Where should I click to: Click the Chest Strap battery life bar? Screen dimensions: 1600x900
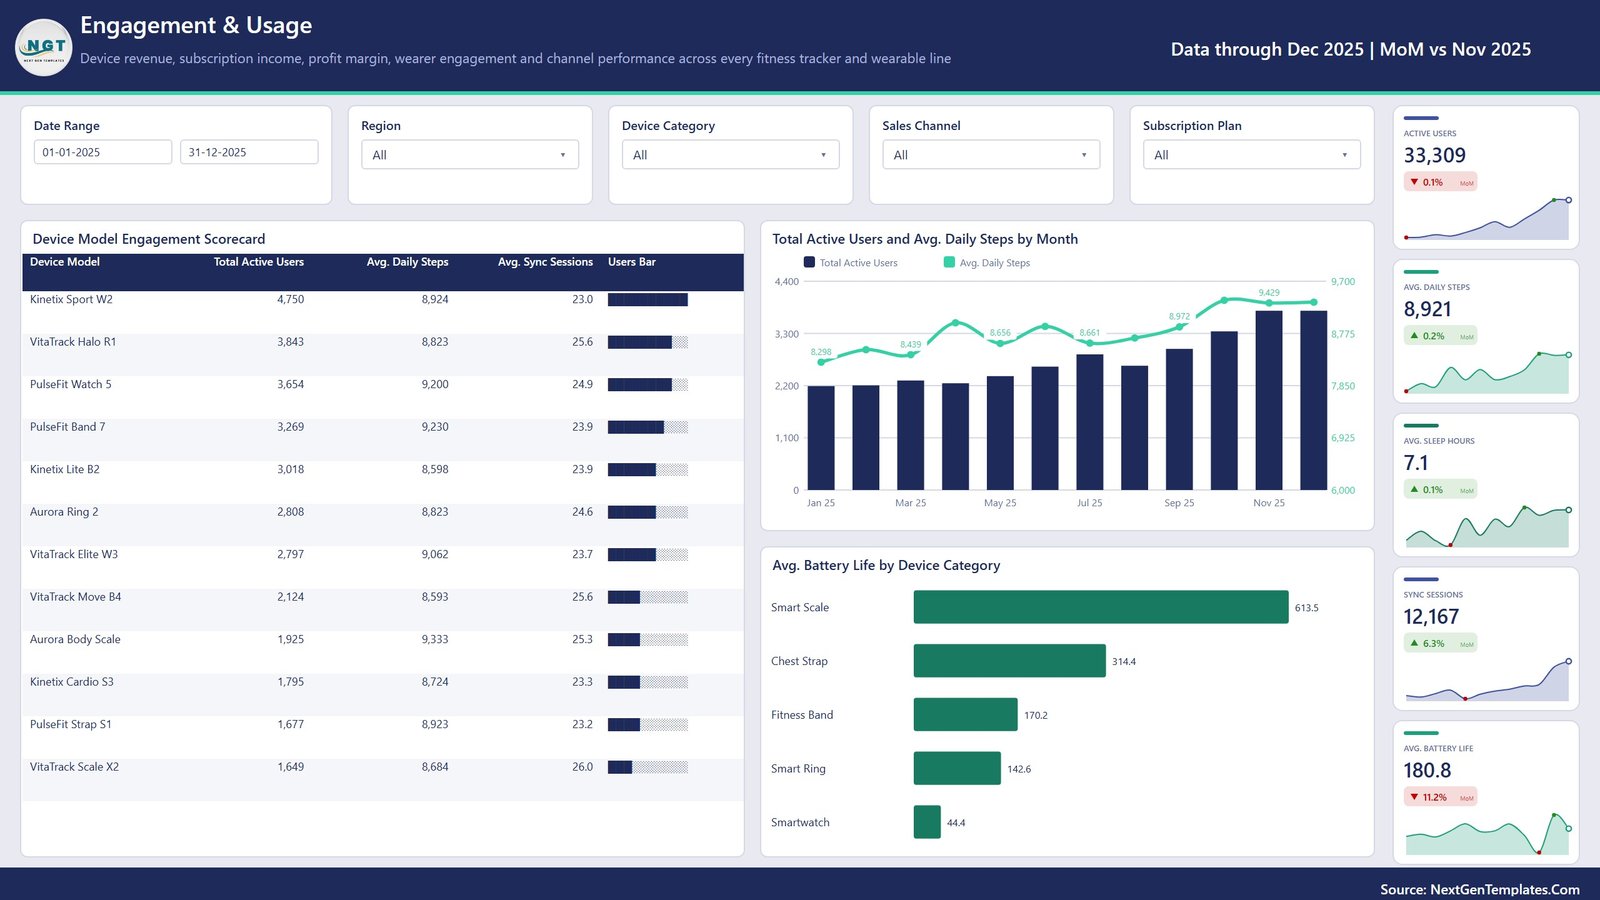pos(1010,661)
